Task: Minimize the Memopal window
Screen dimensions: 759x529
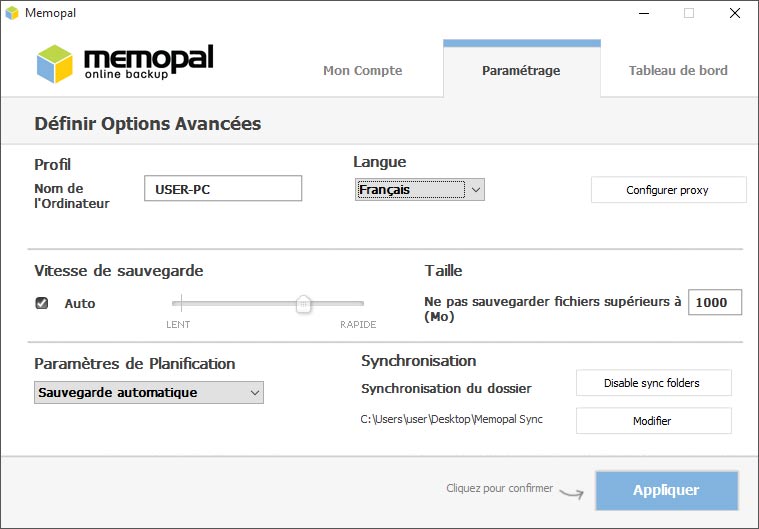Action: (x=644, y=13)
